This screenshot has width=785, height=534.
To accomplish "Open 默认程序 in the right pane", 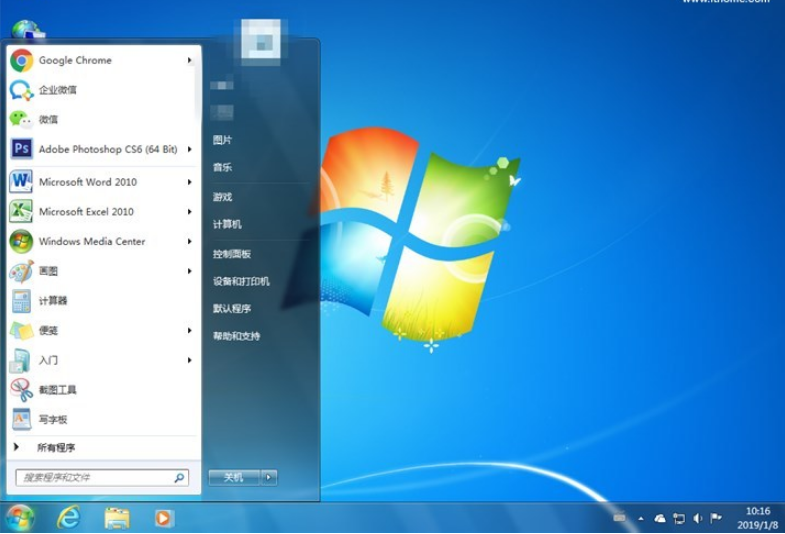I will point(232,308).
